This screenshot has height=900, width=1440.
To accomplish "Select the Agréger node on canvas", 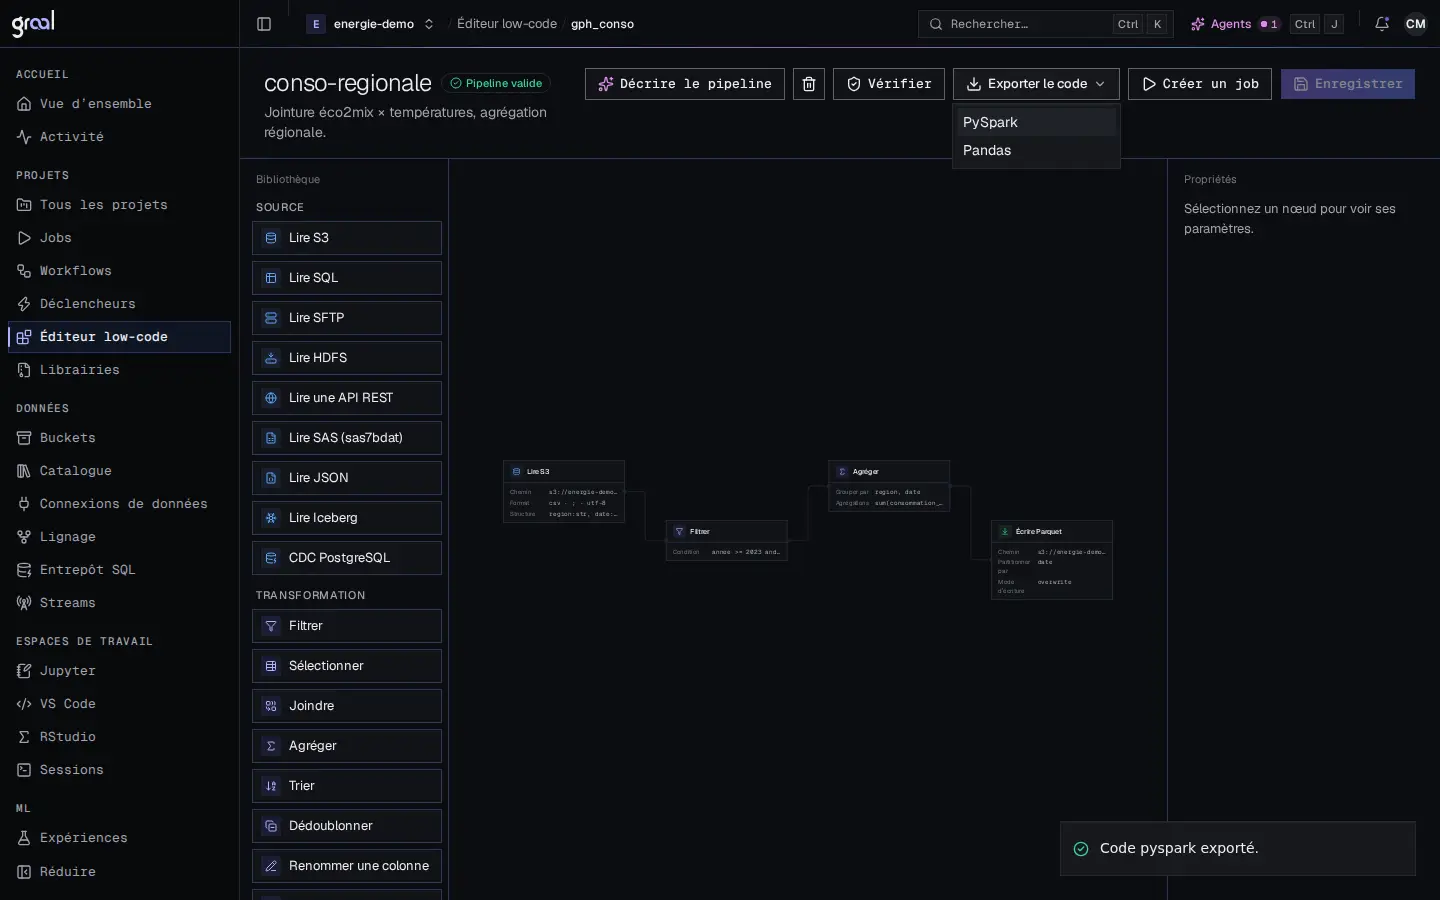I will [889, 486].
